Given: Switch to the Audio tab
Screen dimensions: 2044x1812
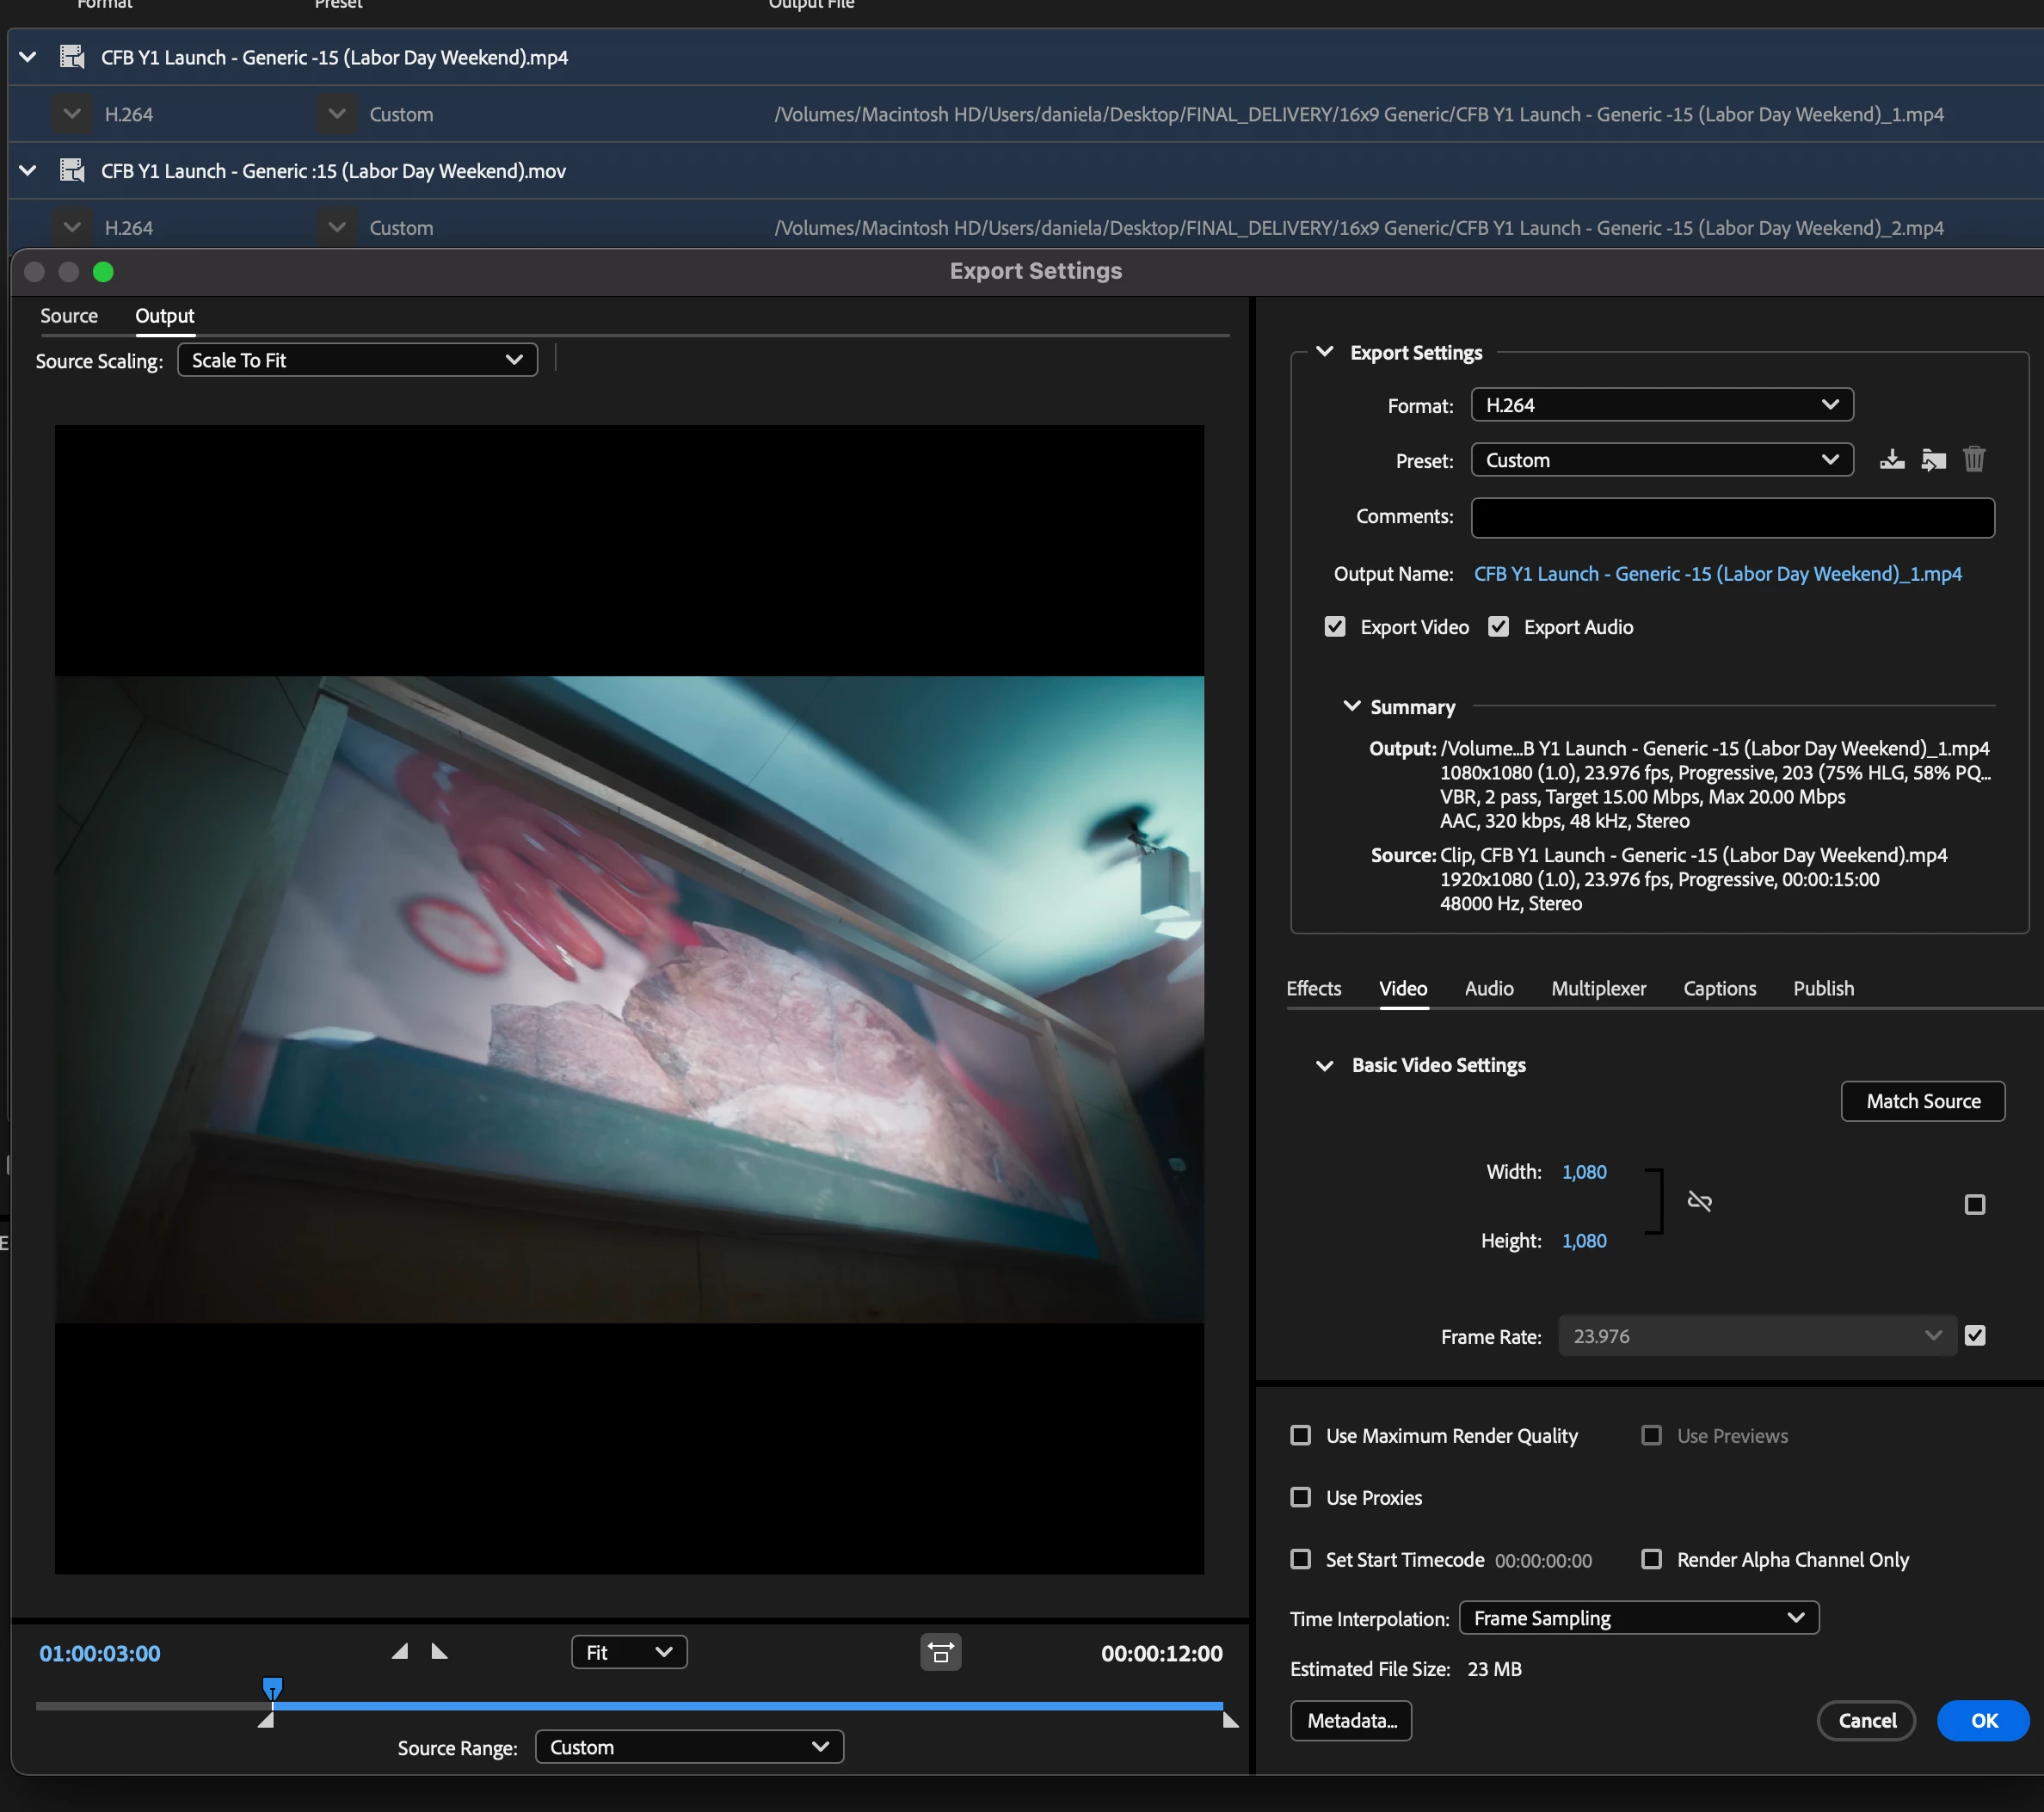Looking at the screenshot, I should 1488,988.
